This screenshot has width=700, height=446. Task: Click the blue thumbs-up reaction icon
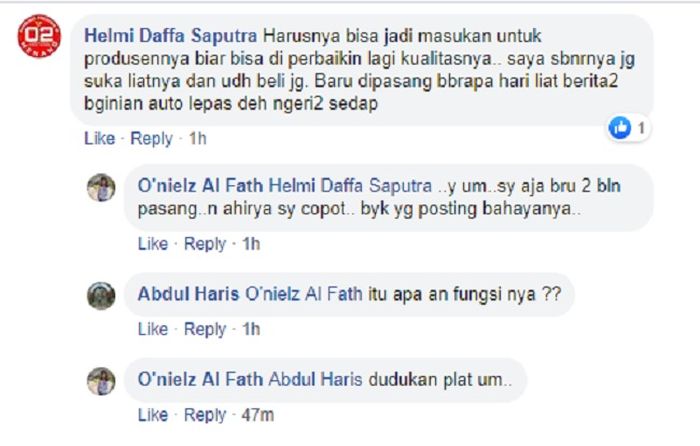click(x=620, y=128)
